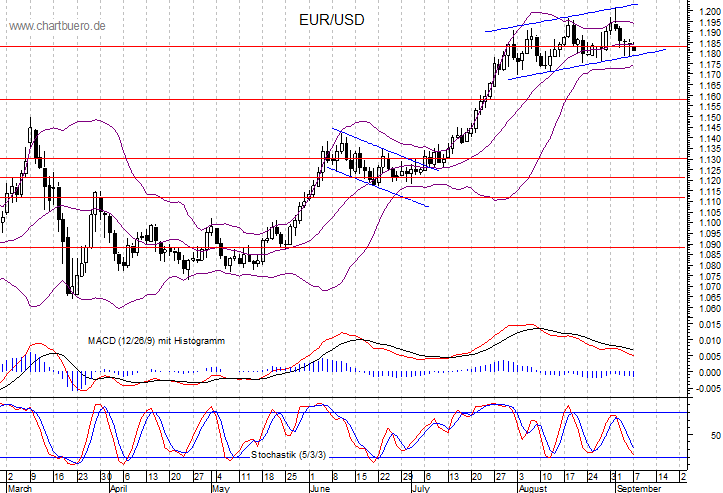Click the 0.000 MACD scale label
The width and height of the screenshot is (723, 493).
[x=710, y=372]
